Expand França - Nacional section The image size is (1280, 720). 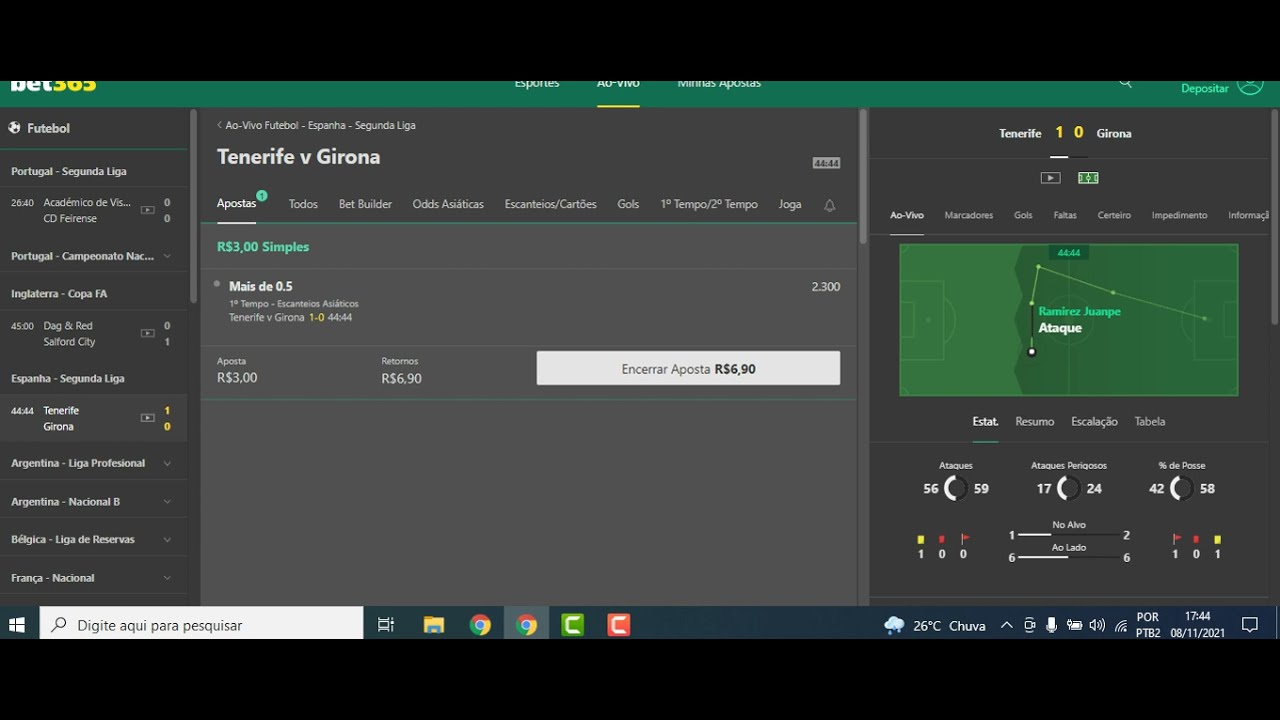click(93, 578)
